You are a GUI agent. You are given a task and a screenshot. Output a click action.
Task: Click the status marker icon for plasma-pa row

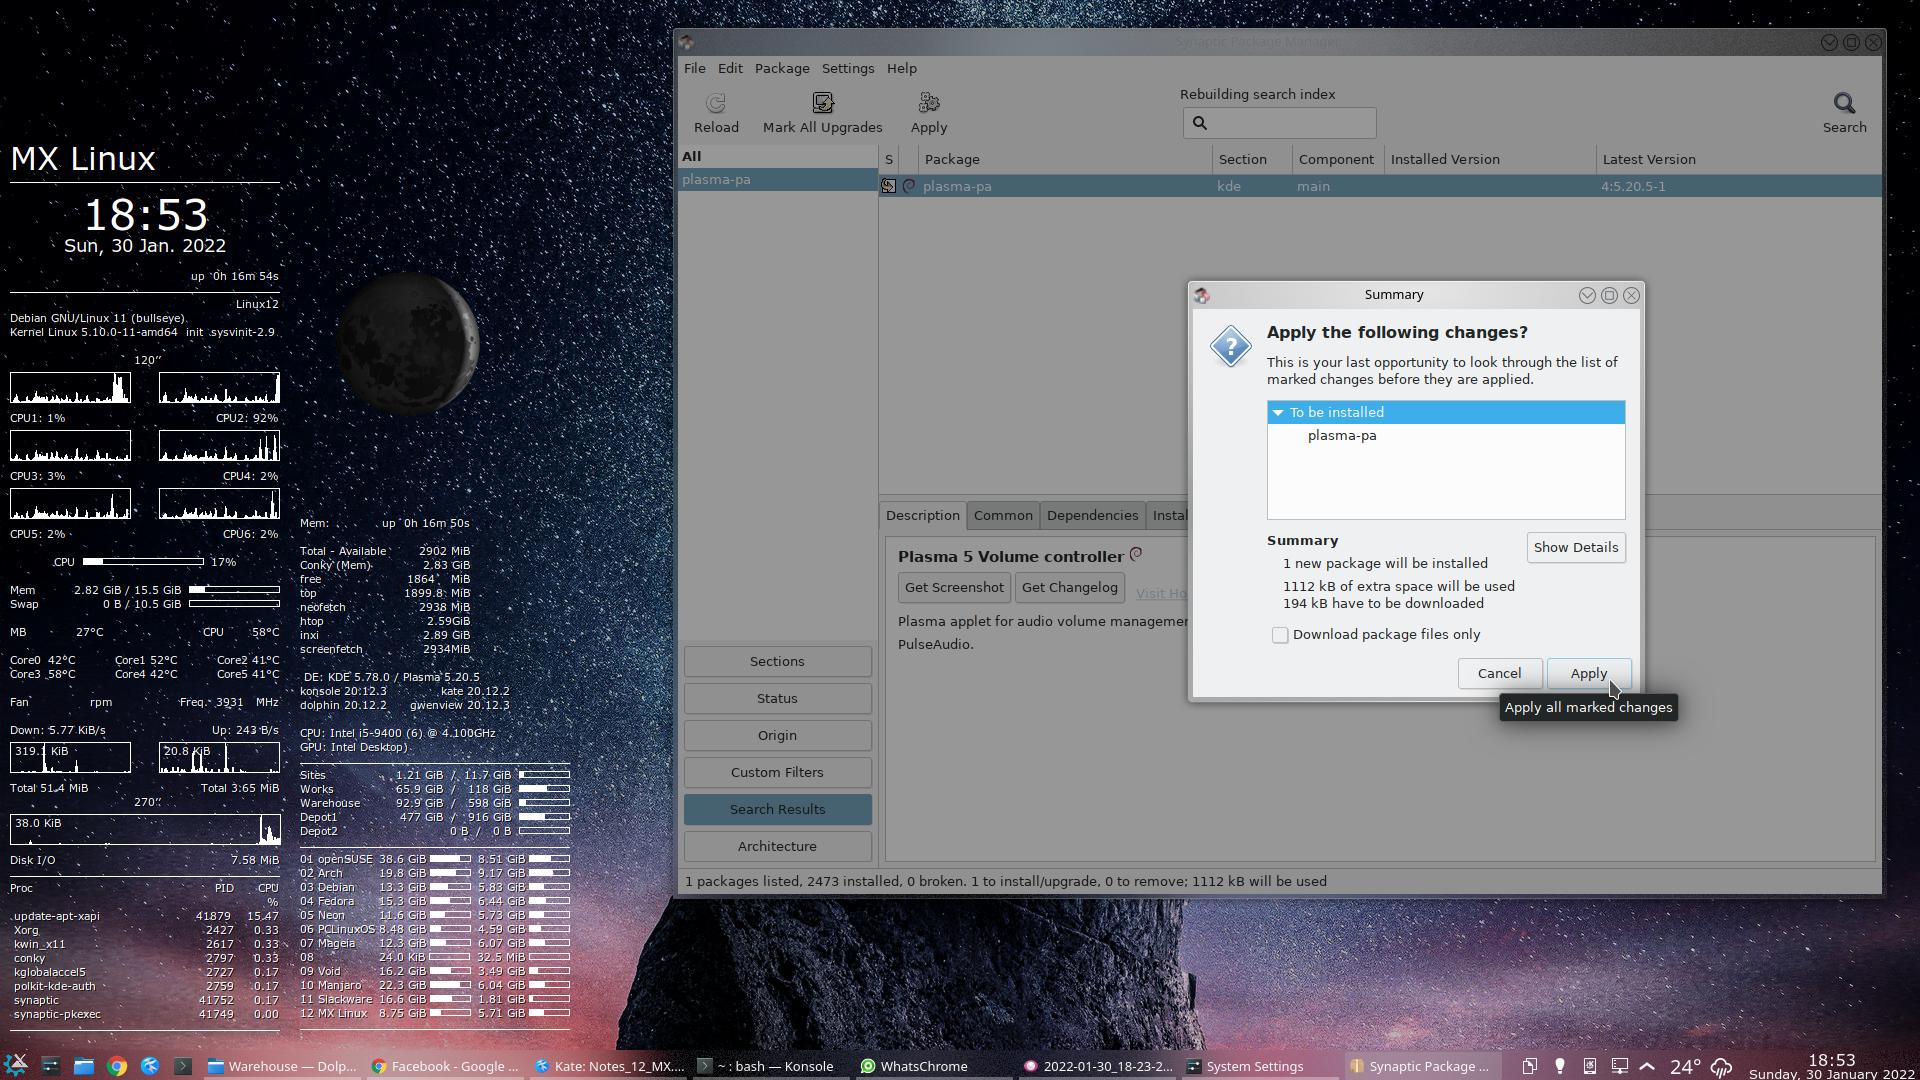coord(888,186)
